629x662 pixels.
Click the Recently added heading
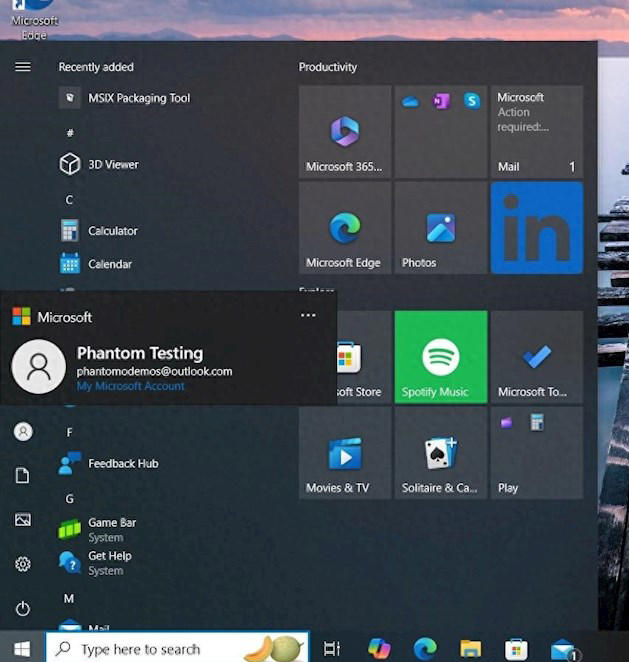(96, 67)
